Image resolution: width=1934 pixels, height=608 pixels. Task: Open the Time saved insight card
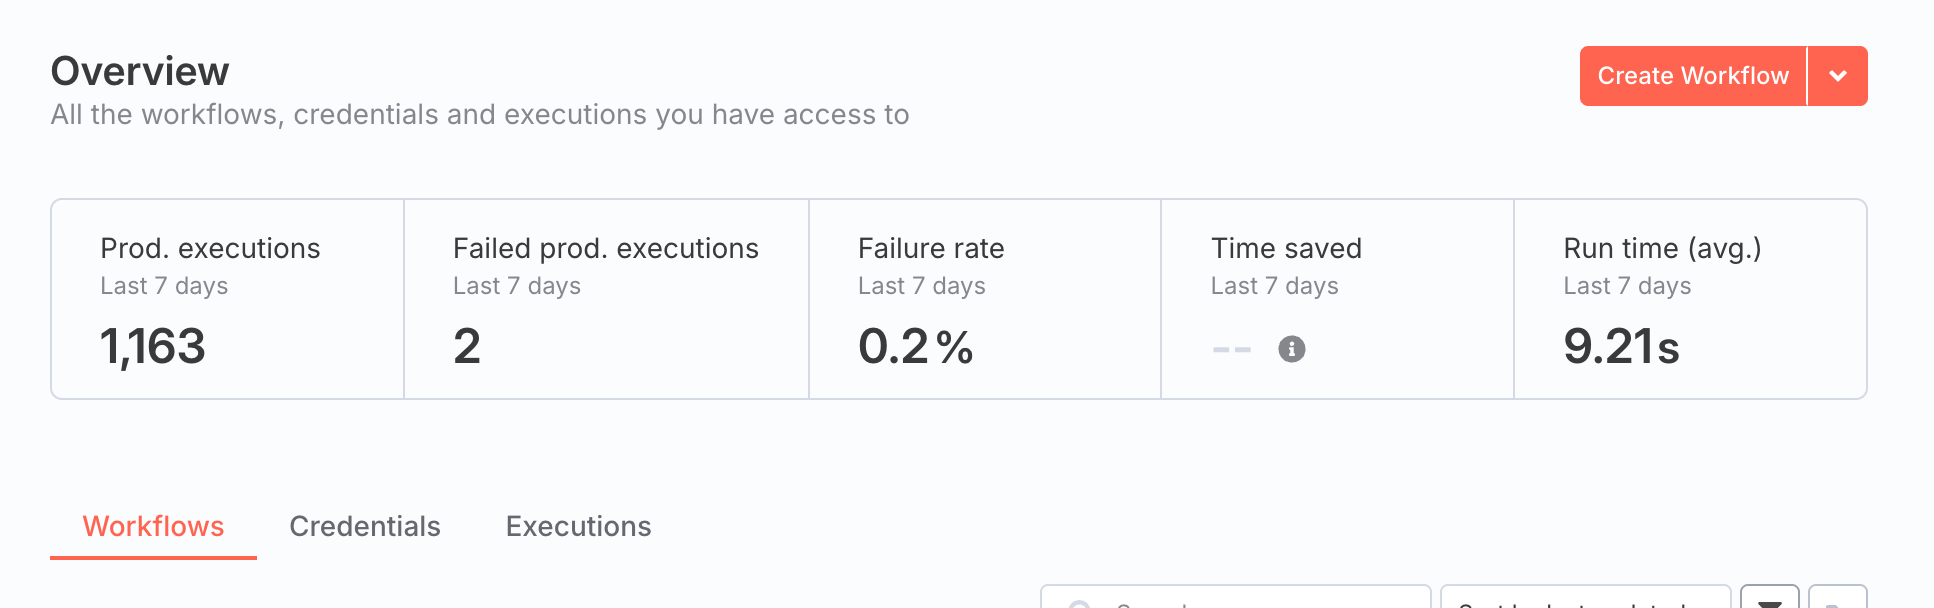click(1337, 299)
